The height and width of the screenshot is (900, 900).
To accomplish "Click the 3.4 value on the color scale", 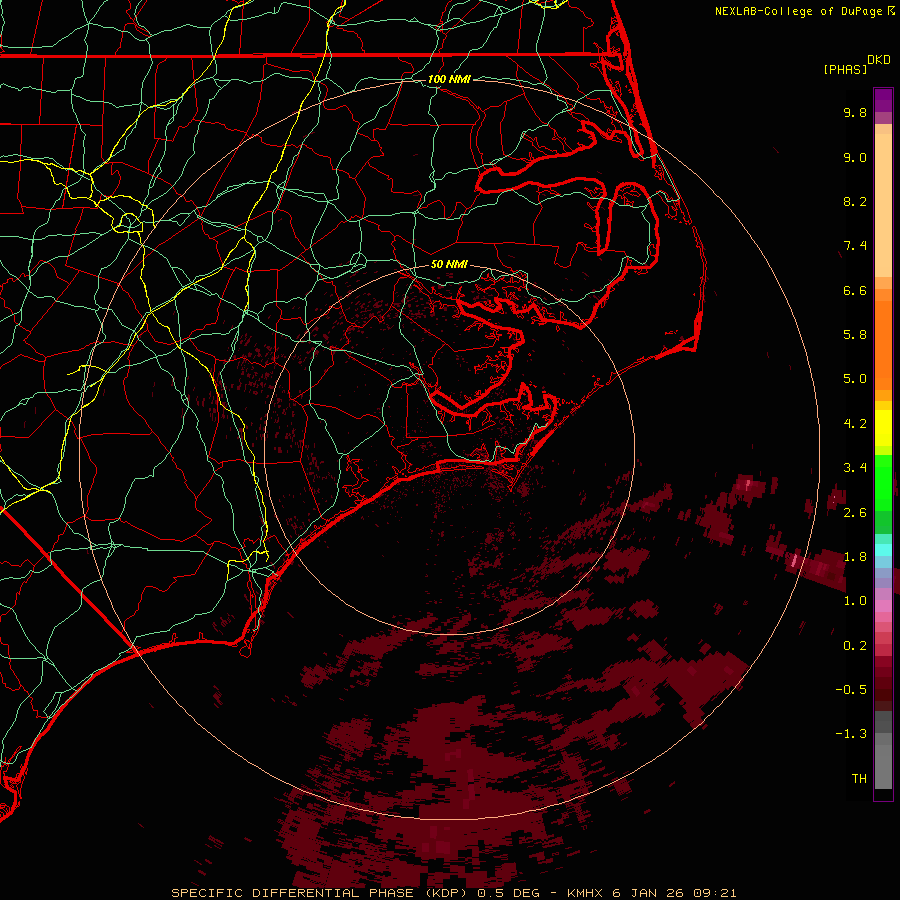I will [x=855, y=468].
